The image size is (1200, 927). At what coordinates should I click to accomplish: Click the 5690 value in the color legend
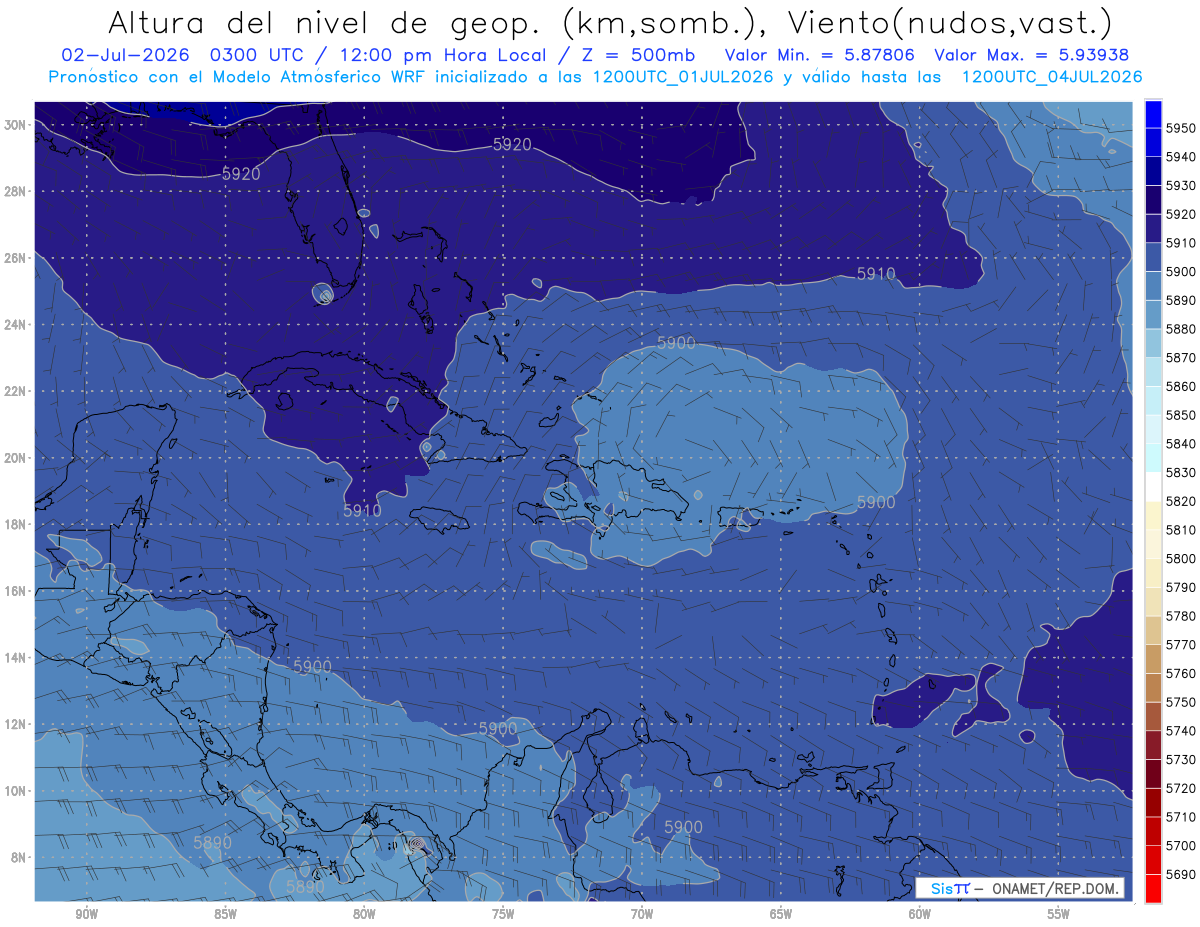pyautogui.click(x=1181, y=874)
